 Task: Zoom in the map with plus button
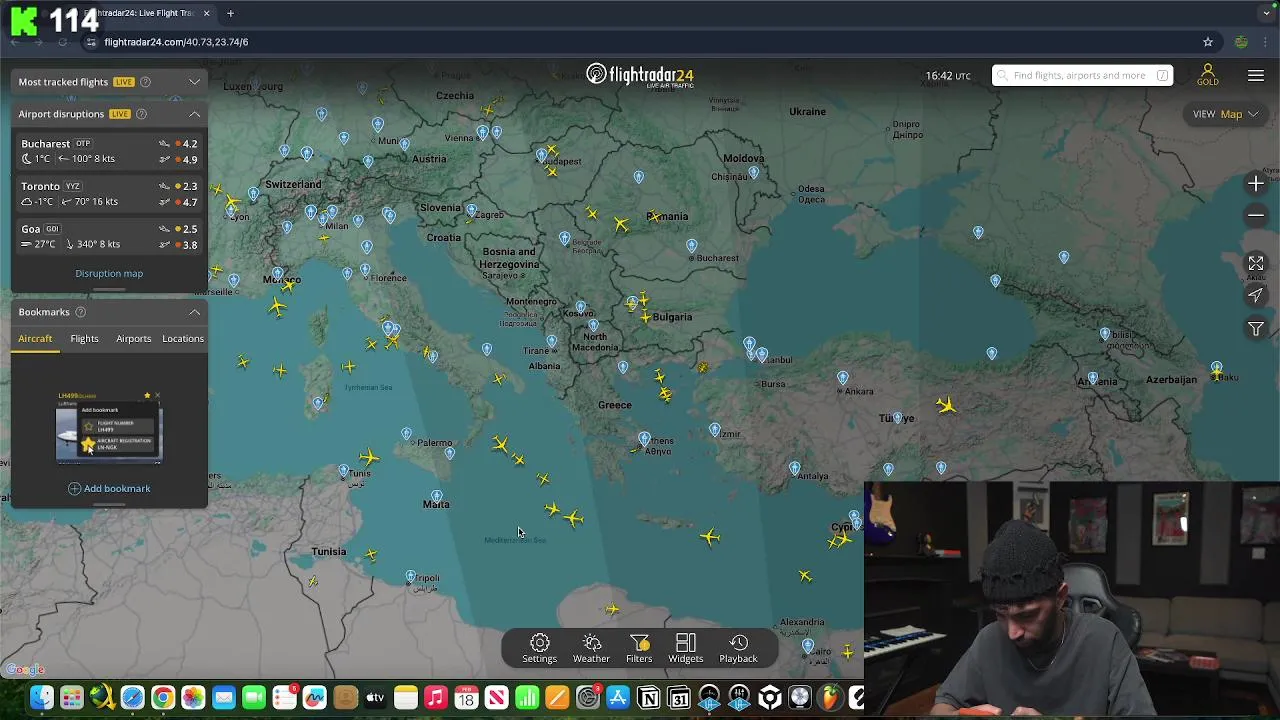coord(1256,183)
